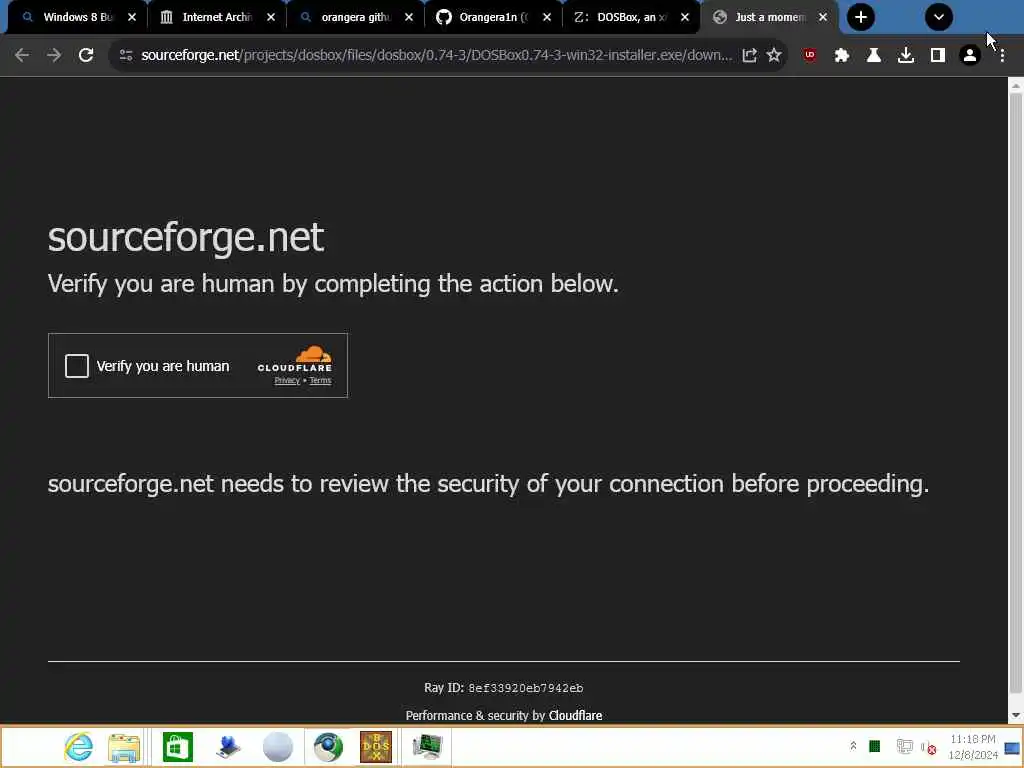Close the Just a moment tab
1024x768 pixels.
823,17
